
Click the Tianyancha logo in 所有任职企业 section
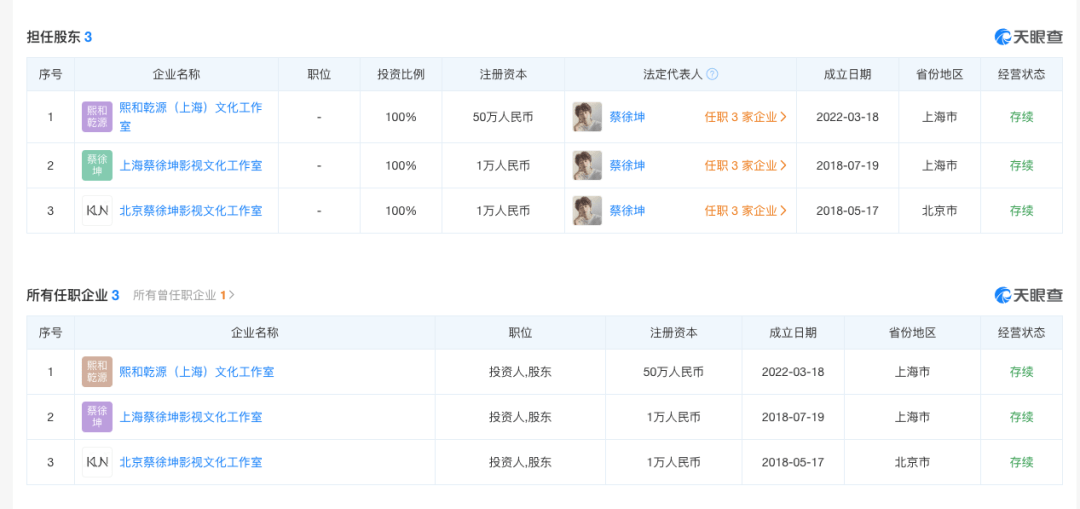click(1028, 295)
